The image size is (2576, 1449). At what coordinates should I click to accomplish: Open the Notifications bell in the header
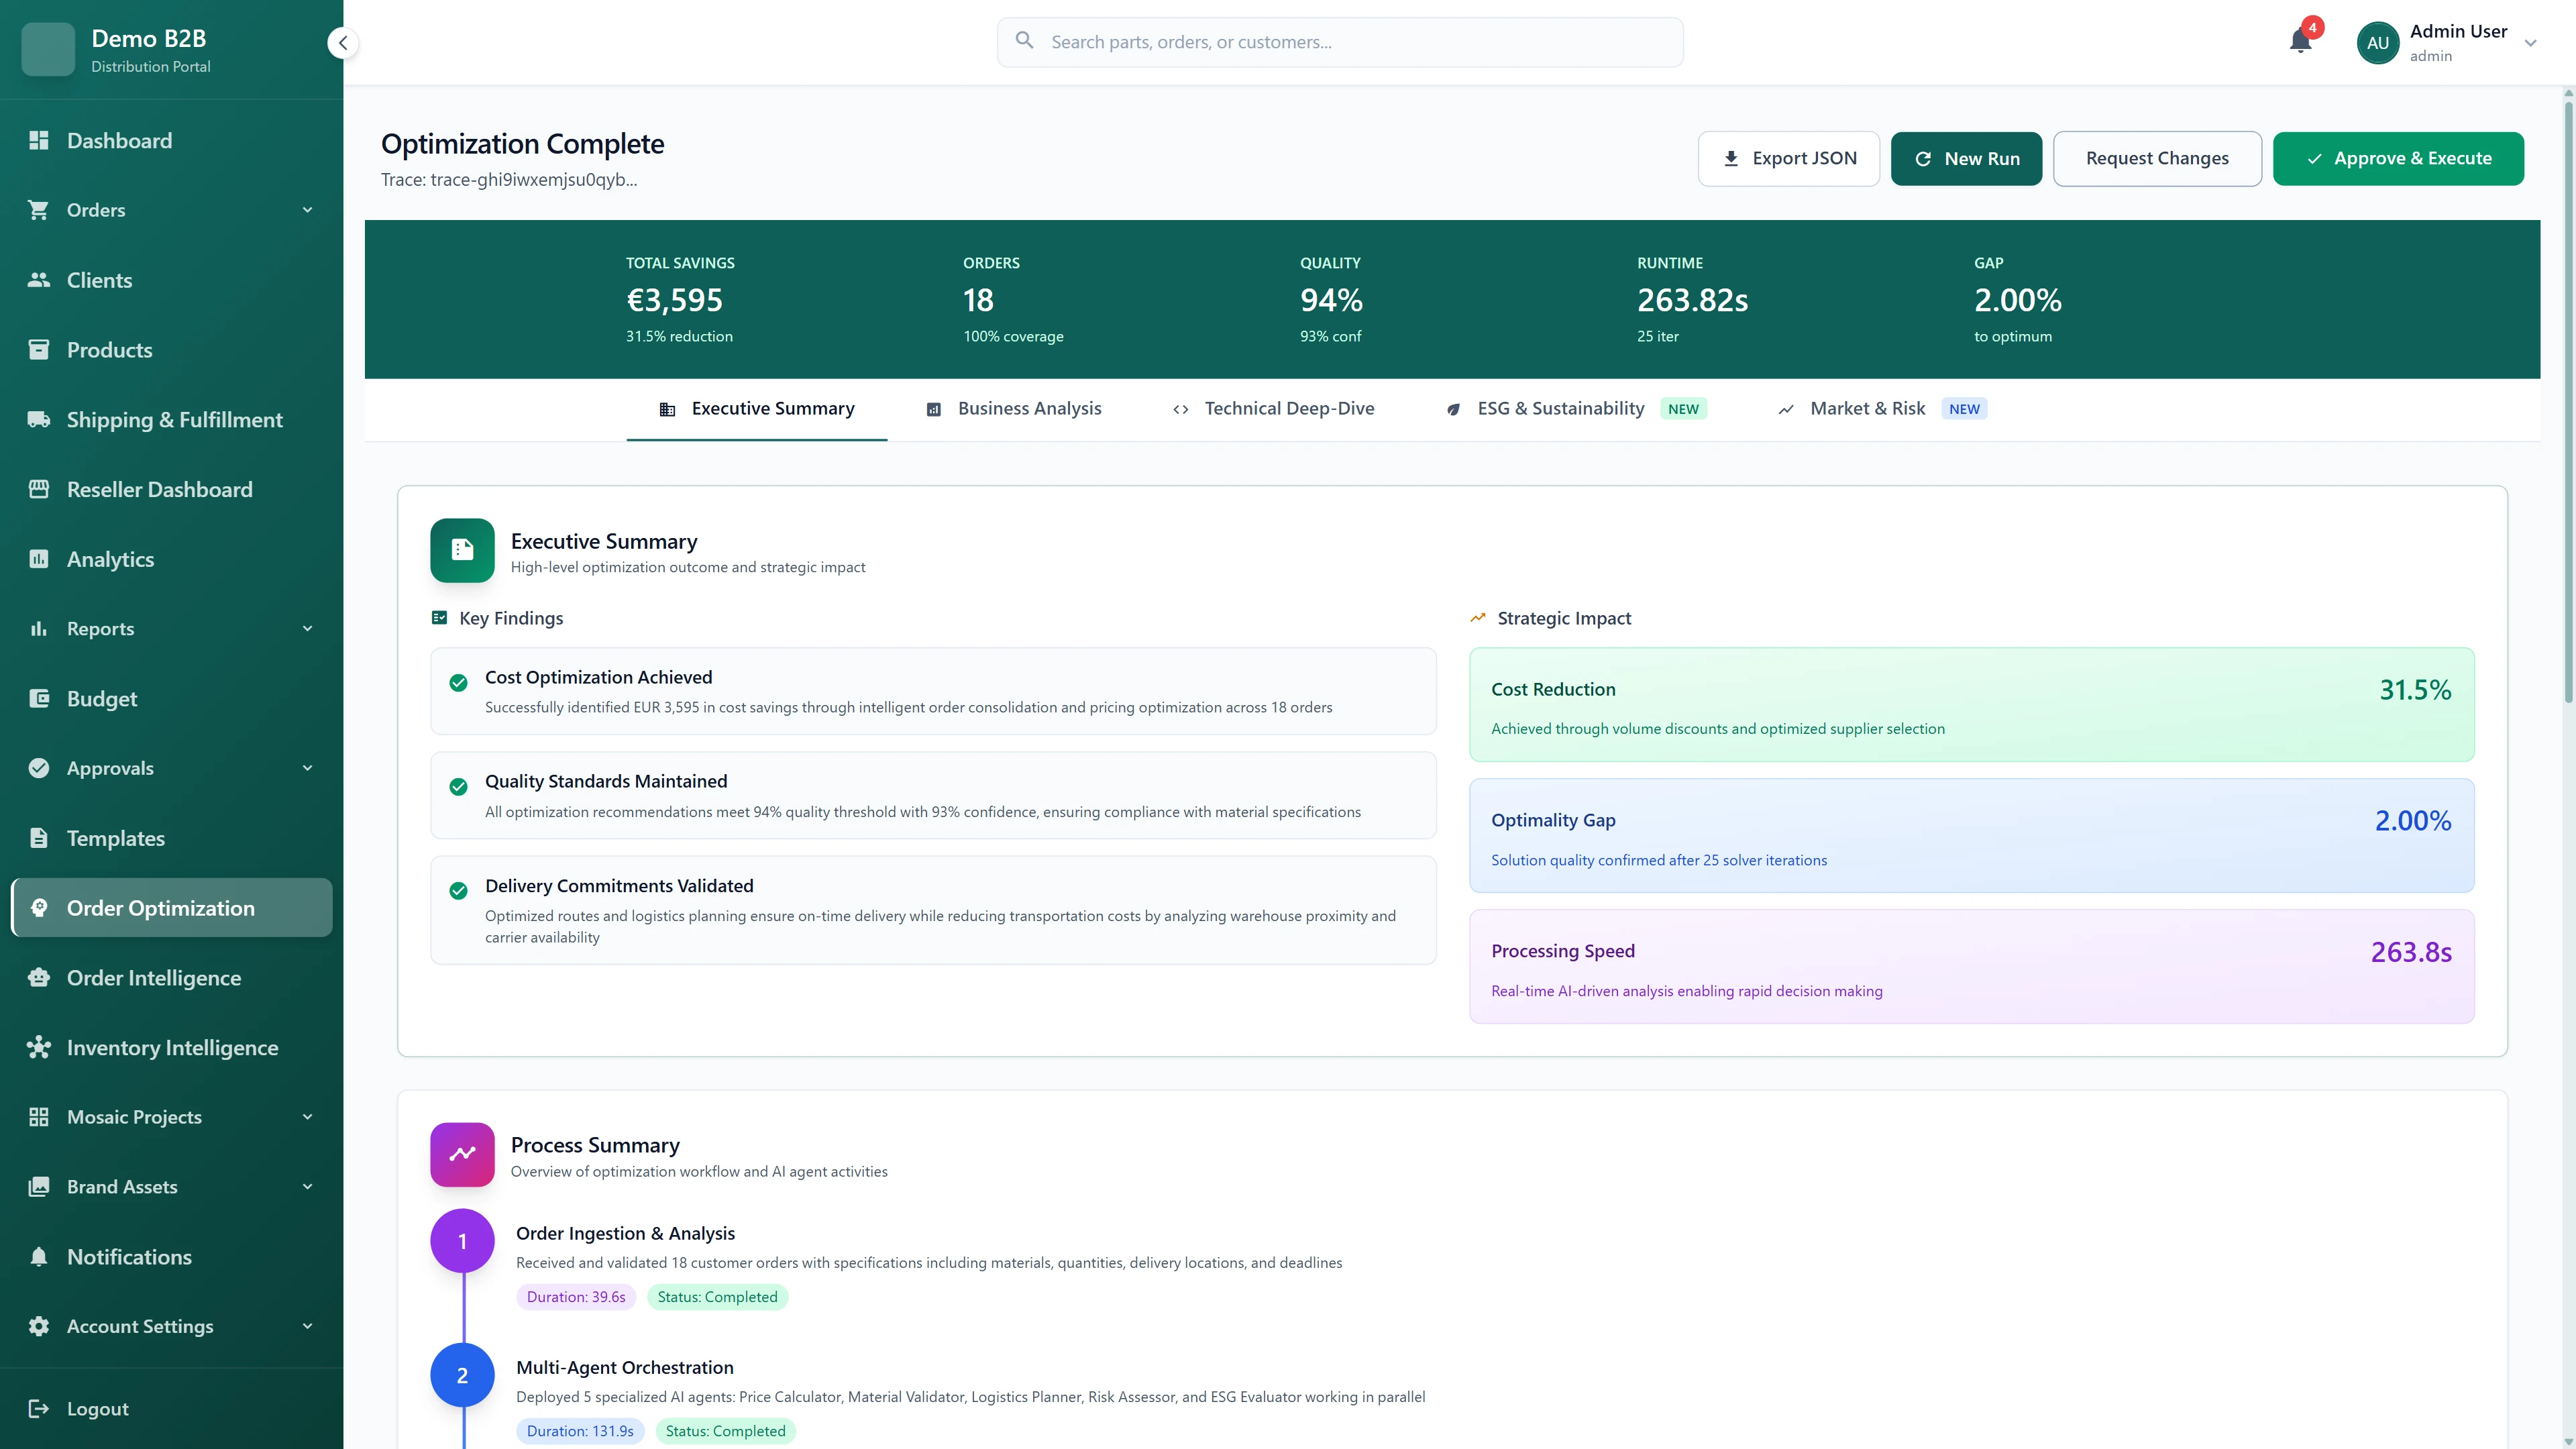point(2301,41)
